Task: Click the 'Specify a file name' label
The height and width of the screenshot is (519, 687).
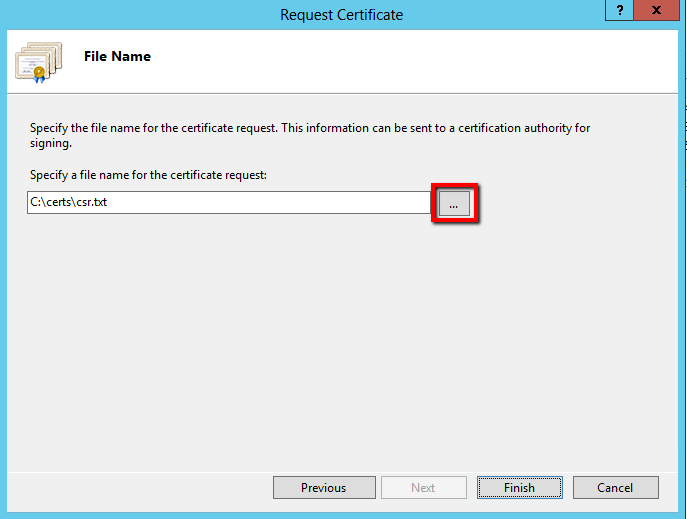Action: (x=147, y=176)
